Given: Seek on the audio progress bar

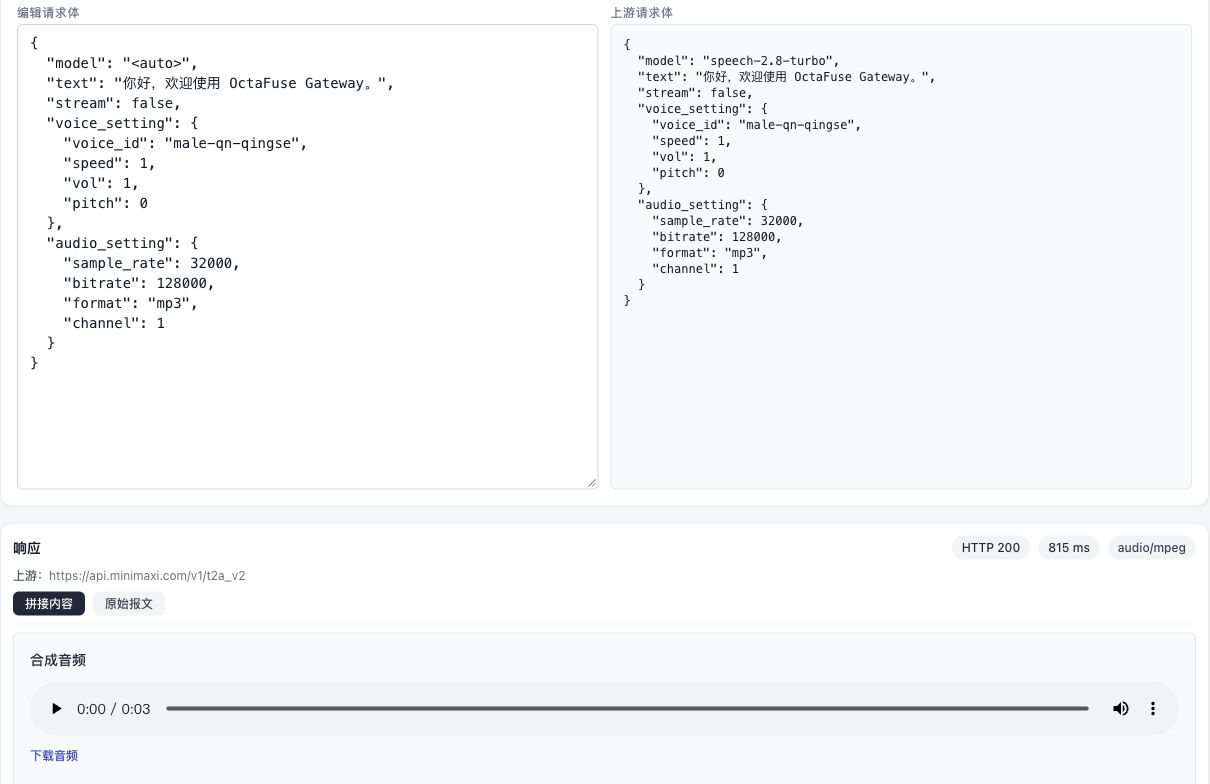Looking at the screenshot, I should click(627, 709).
